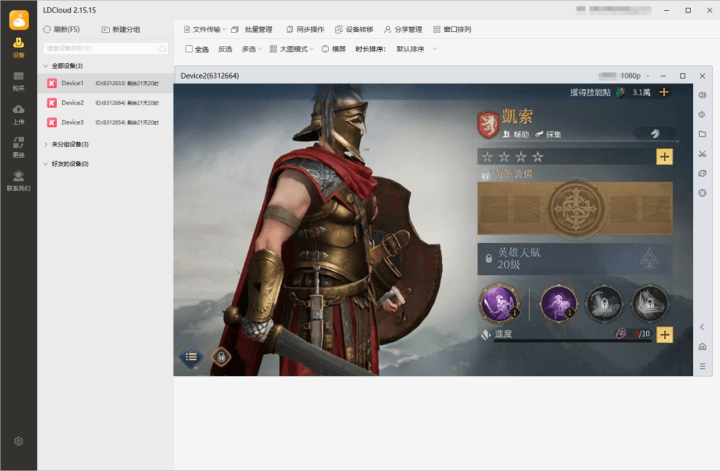Open the 默认排序 sort dropdown
Viewport: 720px width, 471px height.
click(416, 49)
